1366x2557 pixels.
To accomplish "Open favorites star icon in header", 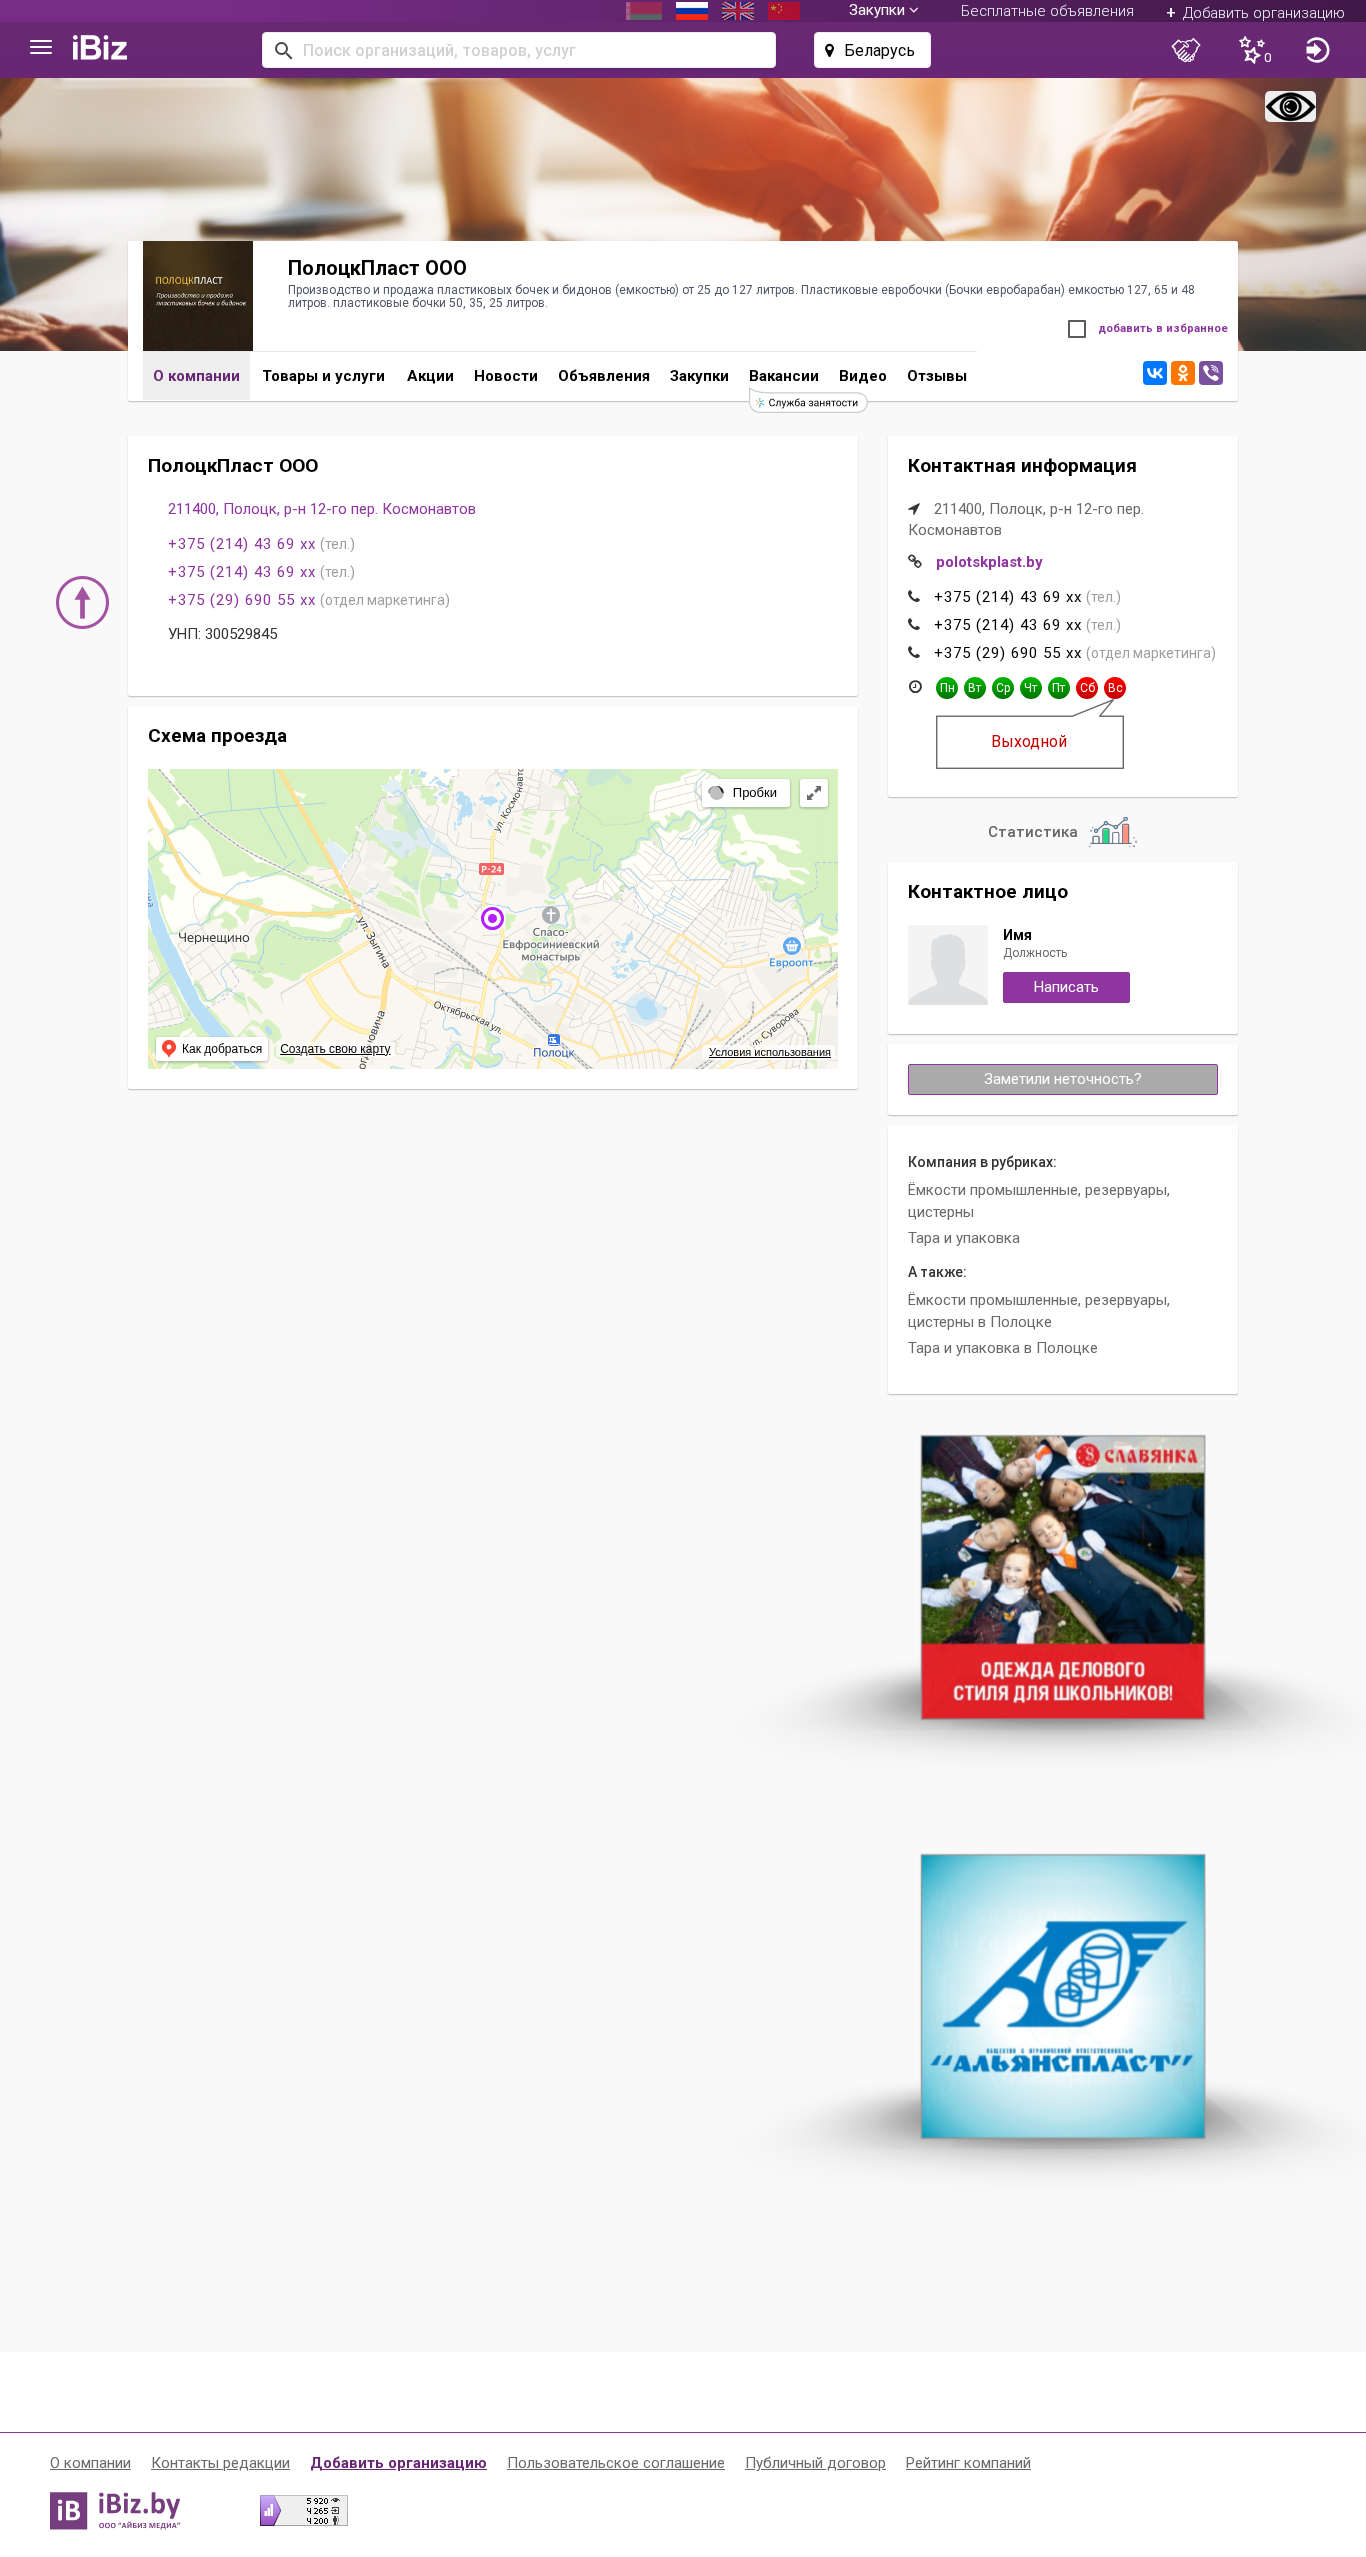I will click(x=1254, y=50).
